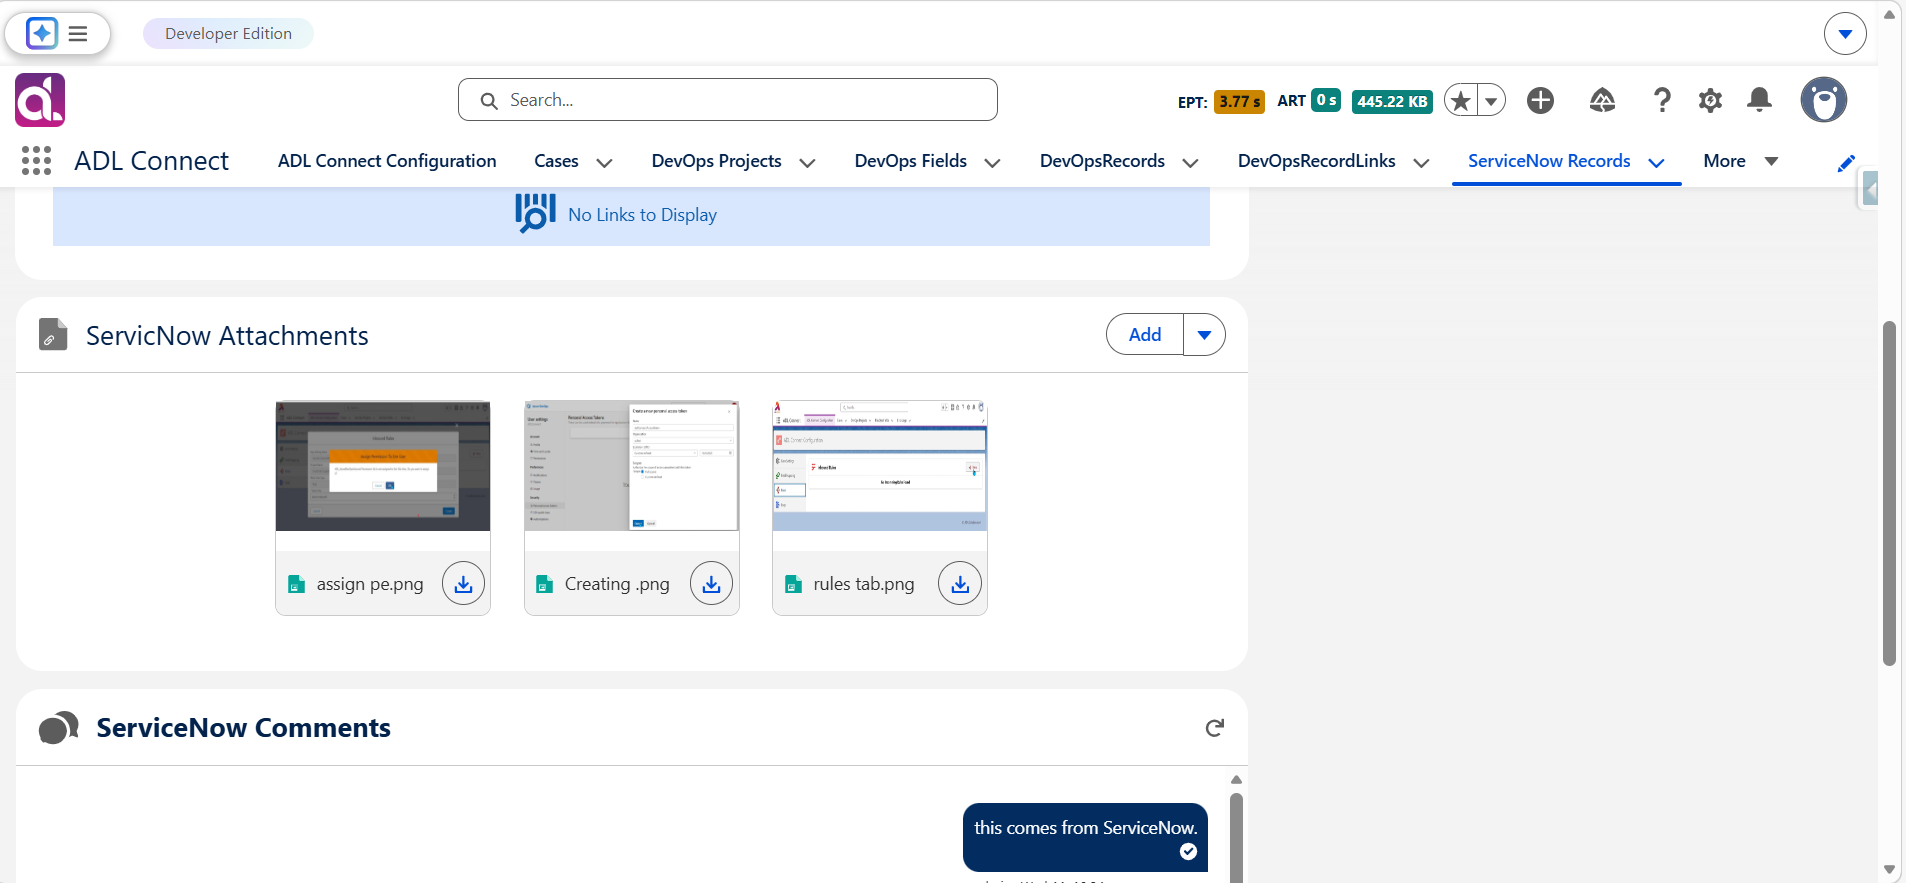Open the hamburger menu beside sparkle icon
Screen dimensions: 1906x883
tap(78, 34)
